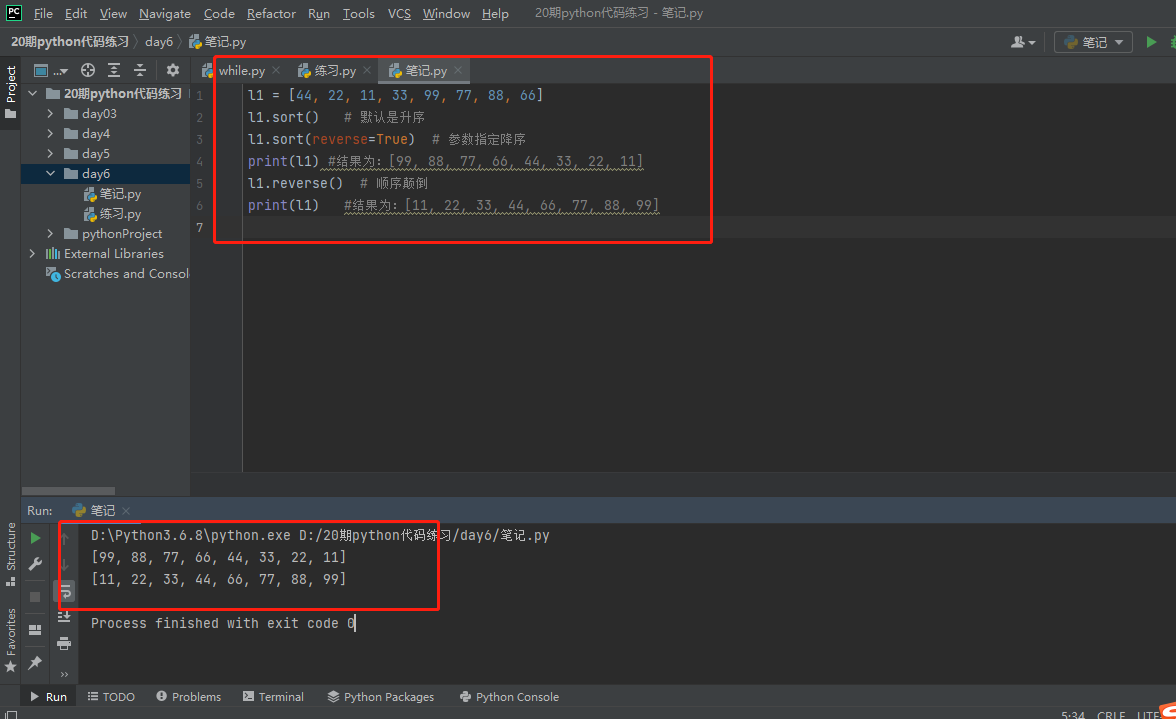Viewport: 1176px width, 719px height.
Task: Open the Problems tool window
Action: pyautogui.click(x=188, y=697)
